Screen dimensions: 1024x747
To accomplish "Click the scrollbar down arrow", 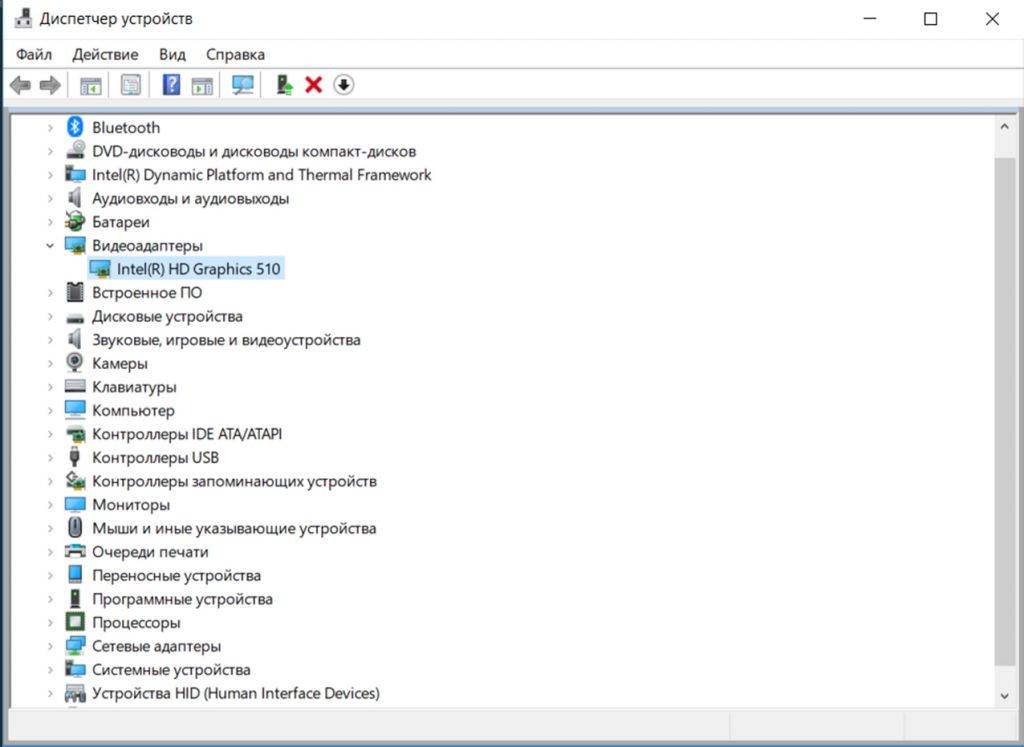I will pyautogui.click(x=1005, y=695).
